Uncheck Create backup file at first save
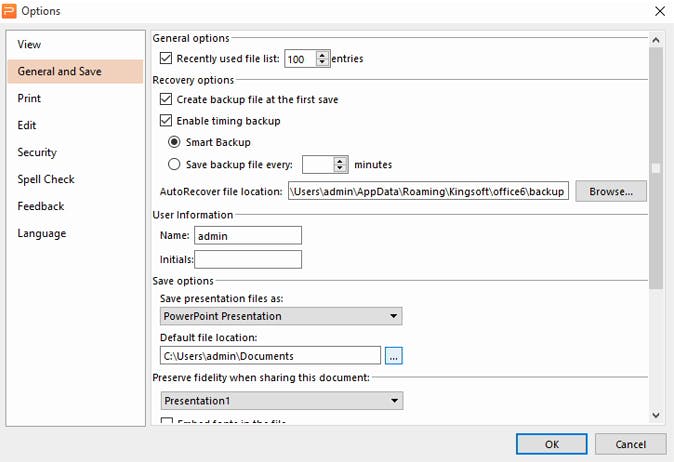 [x=167, y=100]
